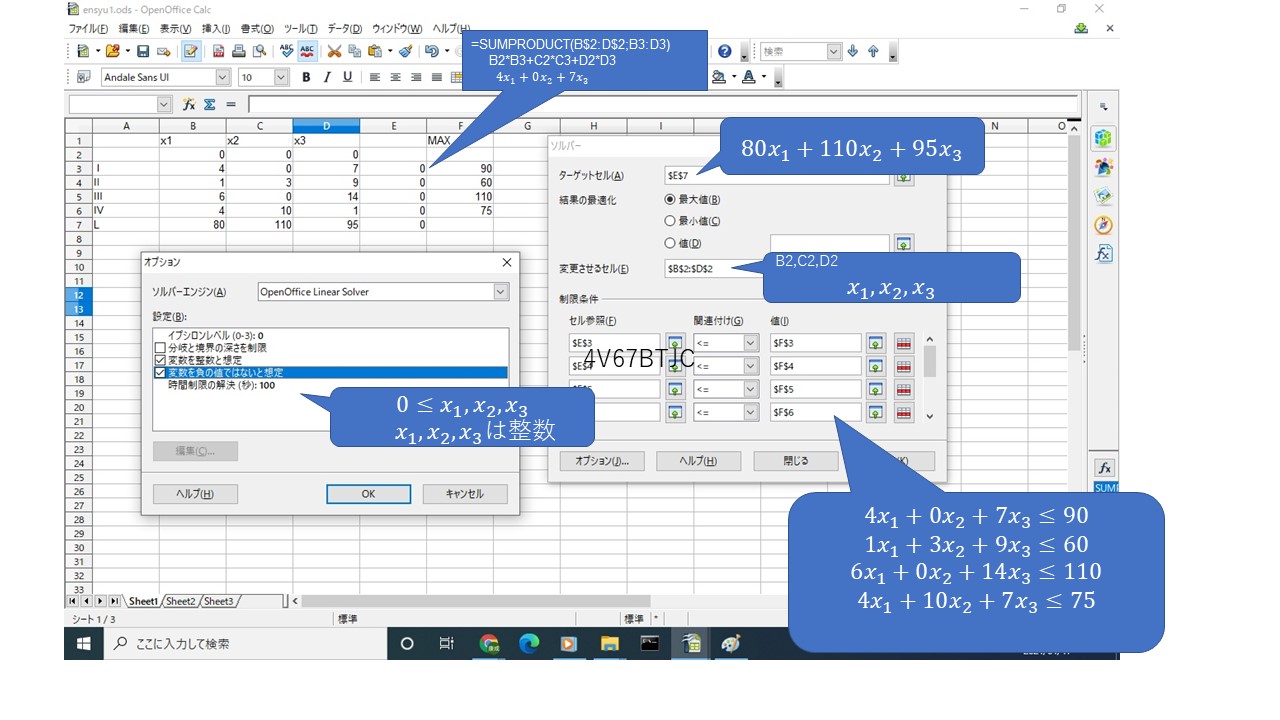Open the Function Wizard next to the formula bar
Viewport: 1280px width, 720px height.
coord(189,104)
